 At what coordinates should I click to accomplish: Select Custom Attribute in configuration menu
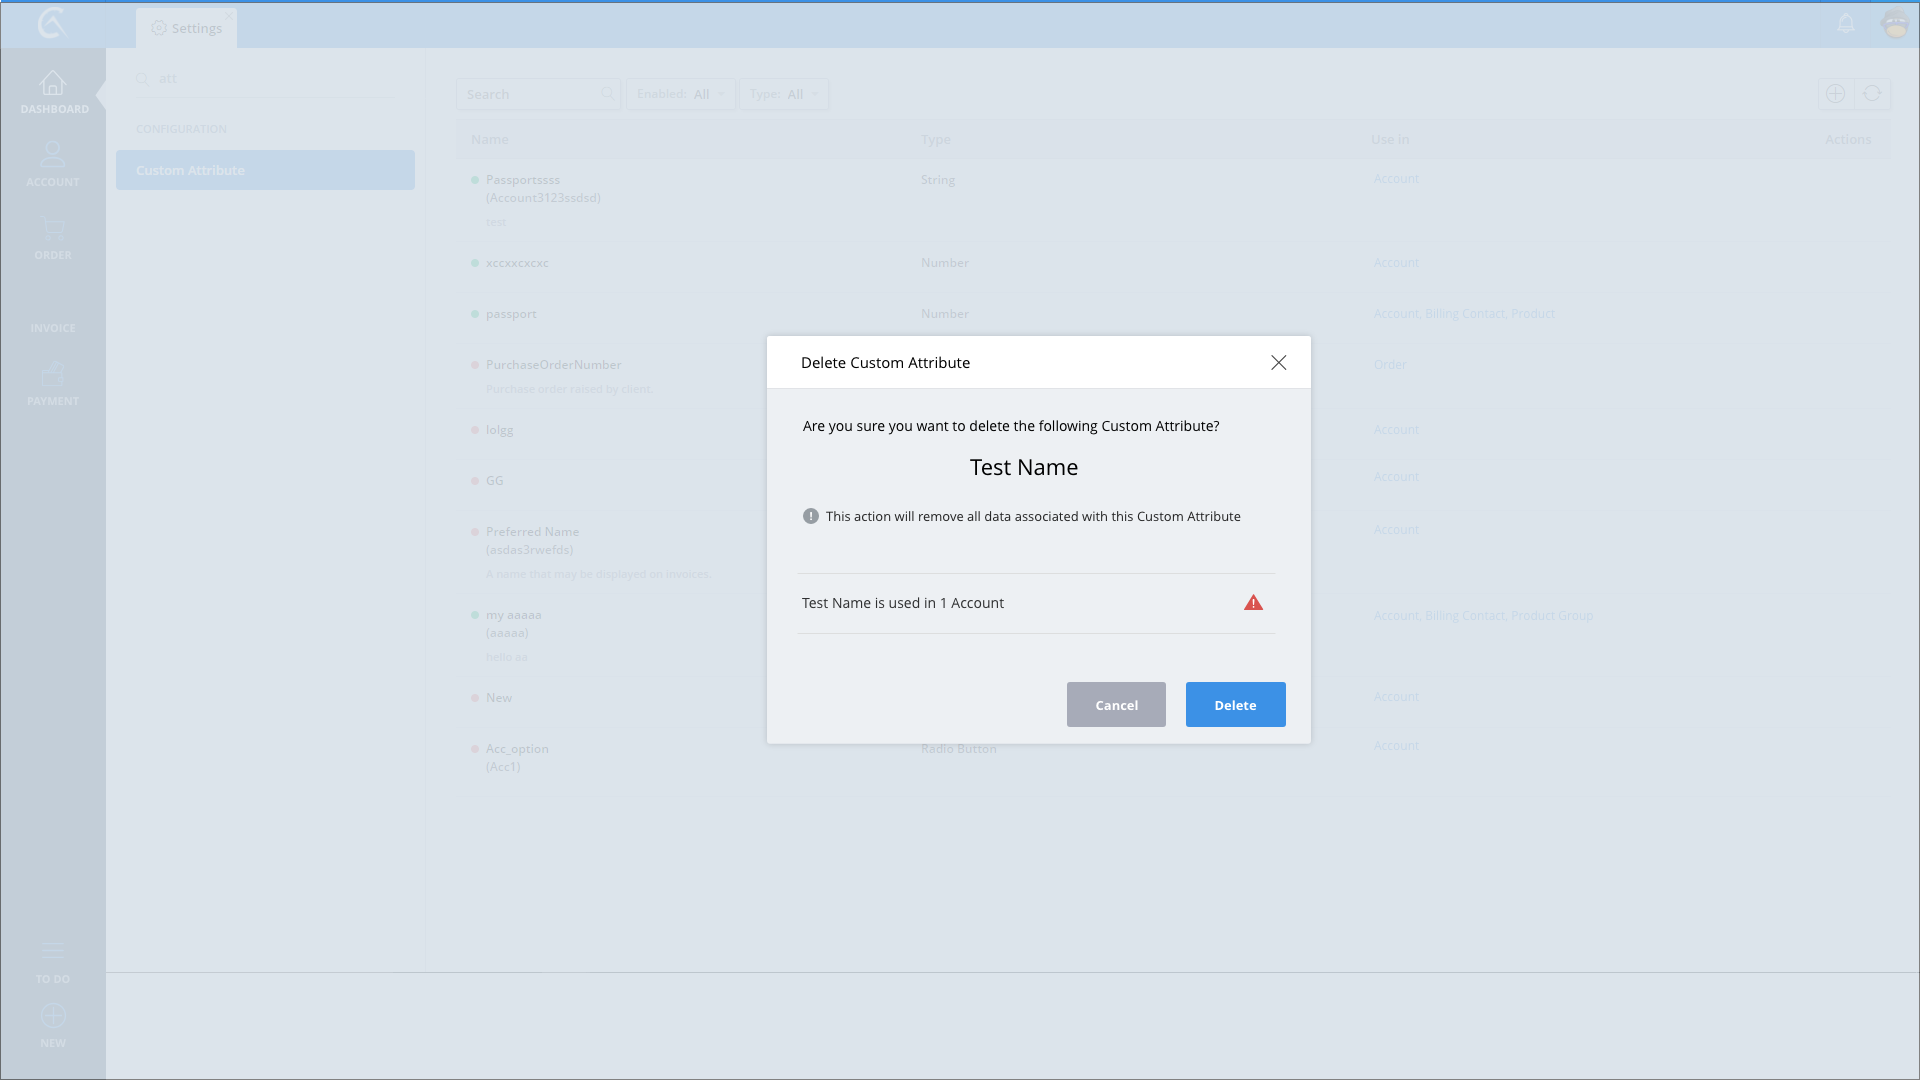pos(265,170)
